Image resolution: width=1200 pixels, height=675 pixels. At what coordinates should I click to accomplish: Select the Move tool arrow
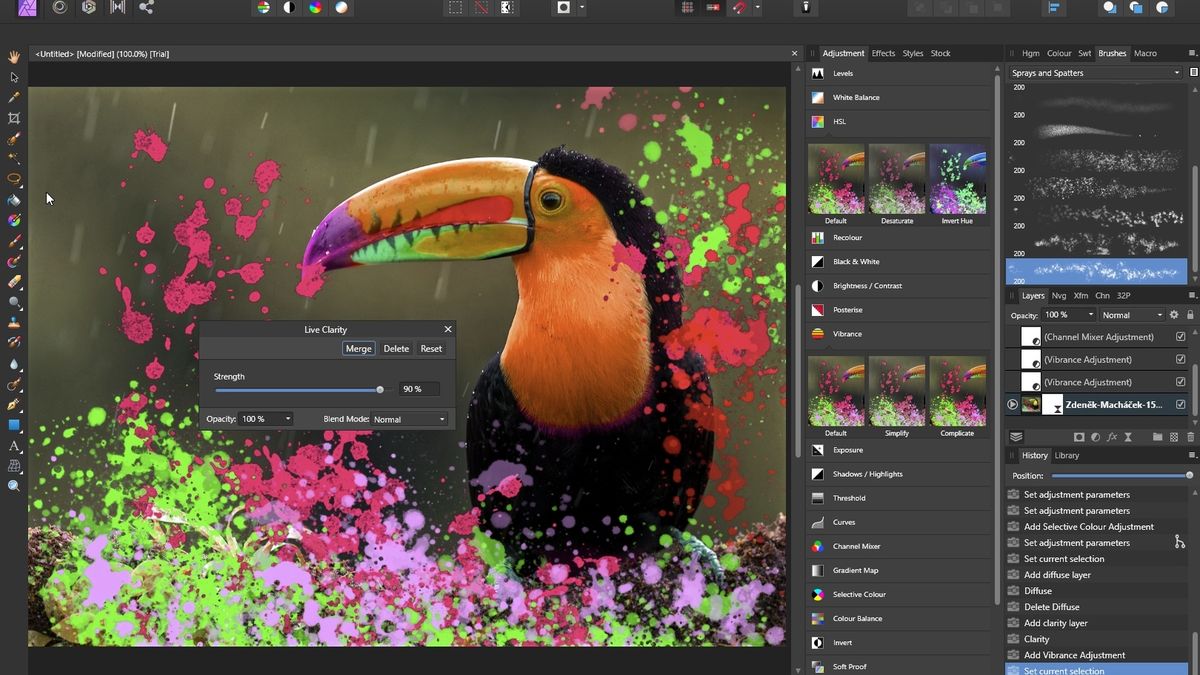point(14,77)
